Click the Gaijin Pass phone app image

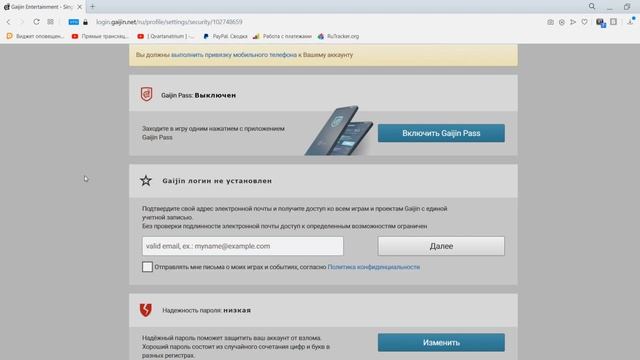[x=339, y=131]
